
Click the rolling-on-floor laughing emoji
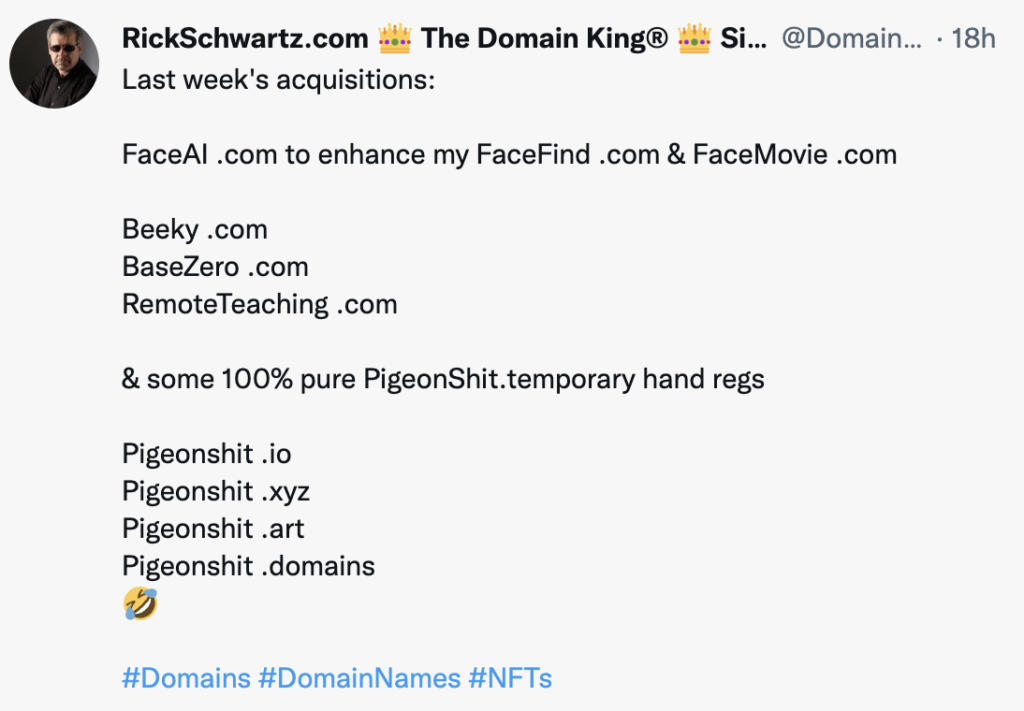(x=140, y=604)
